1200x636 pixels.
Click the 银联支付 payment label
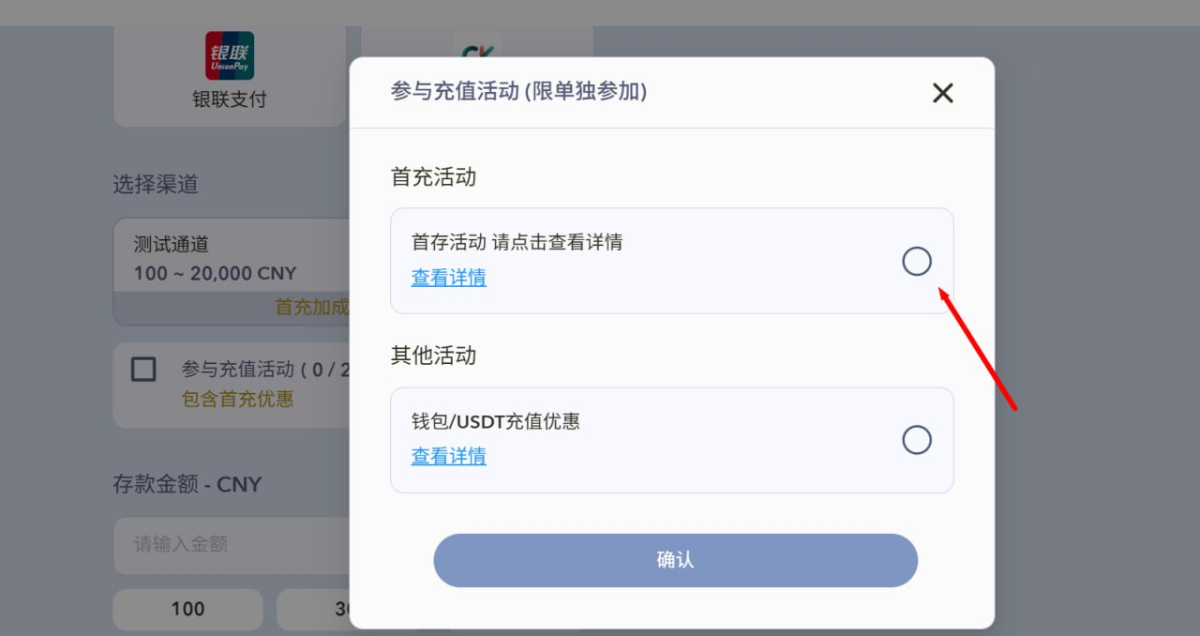[x=229, y=100]
